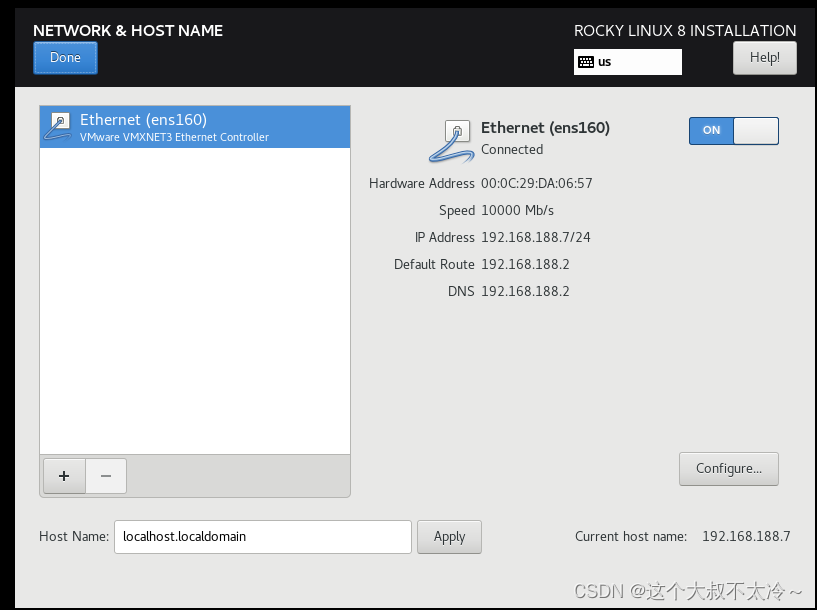The width and height of the screenshot is (817, 610).
Task: Click the us keyboard layout indicator
Action: pos(627,62)
